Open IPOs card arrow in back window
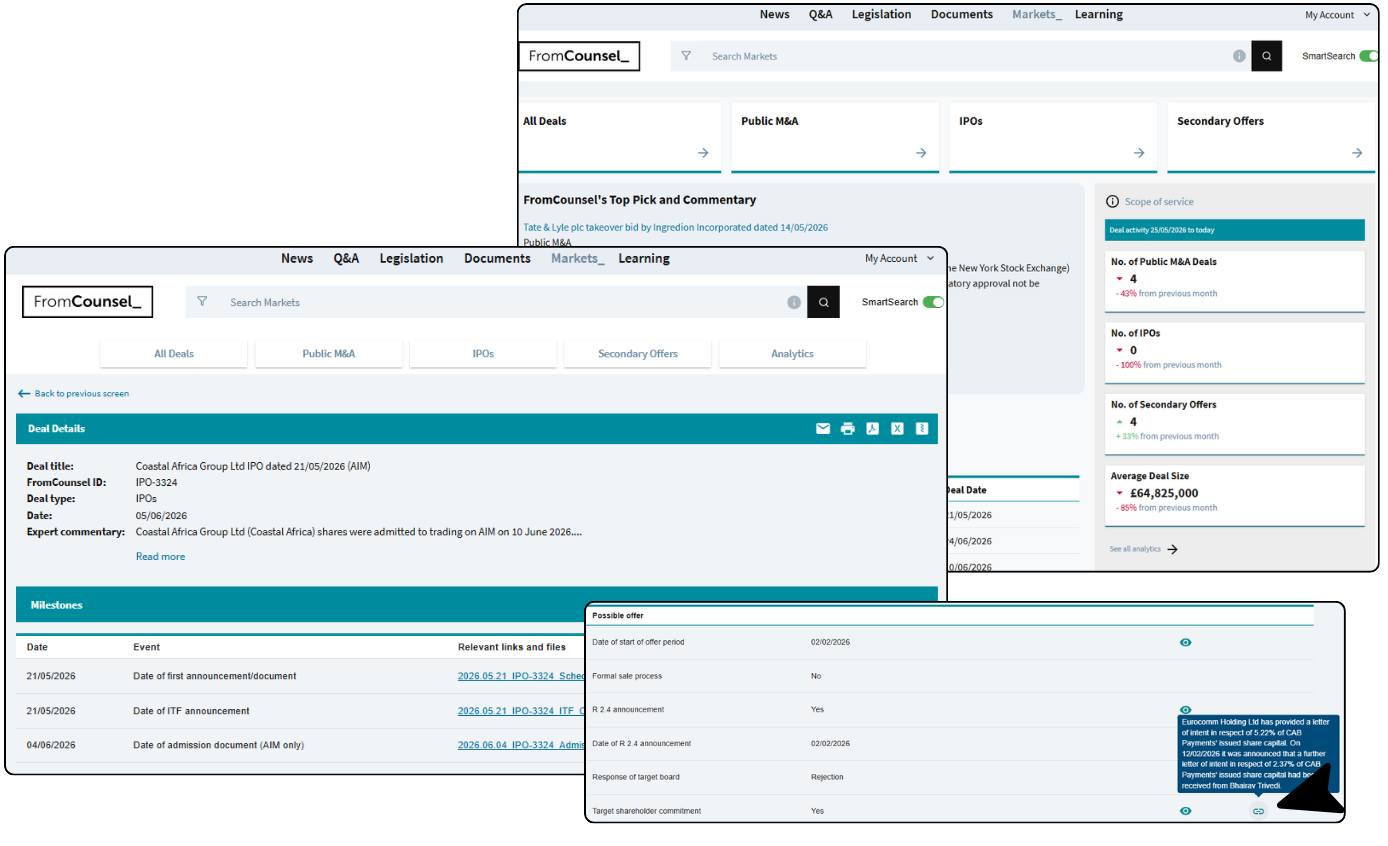This screenshot has width=1388, height=846. 1139,153
